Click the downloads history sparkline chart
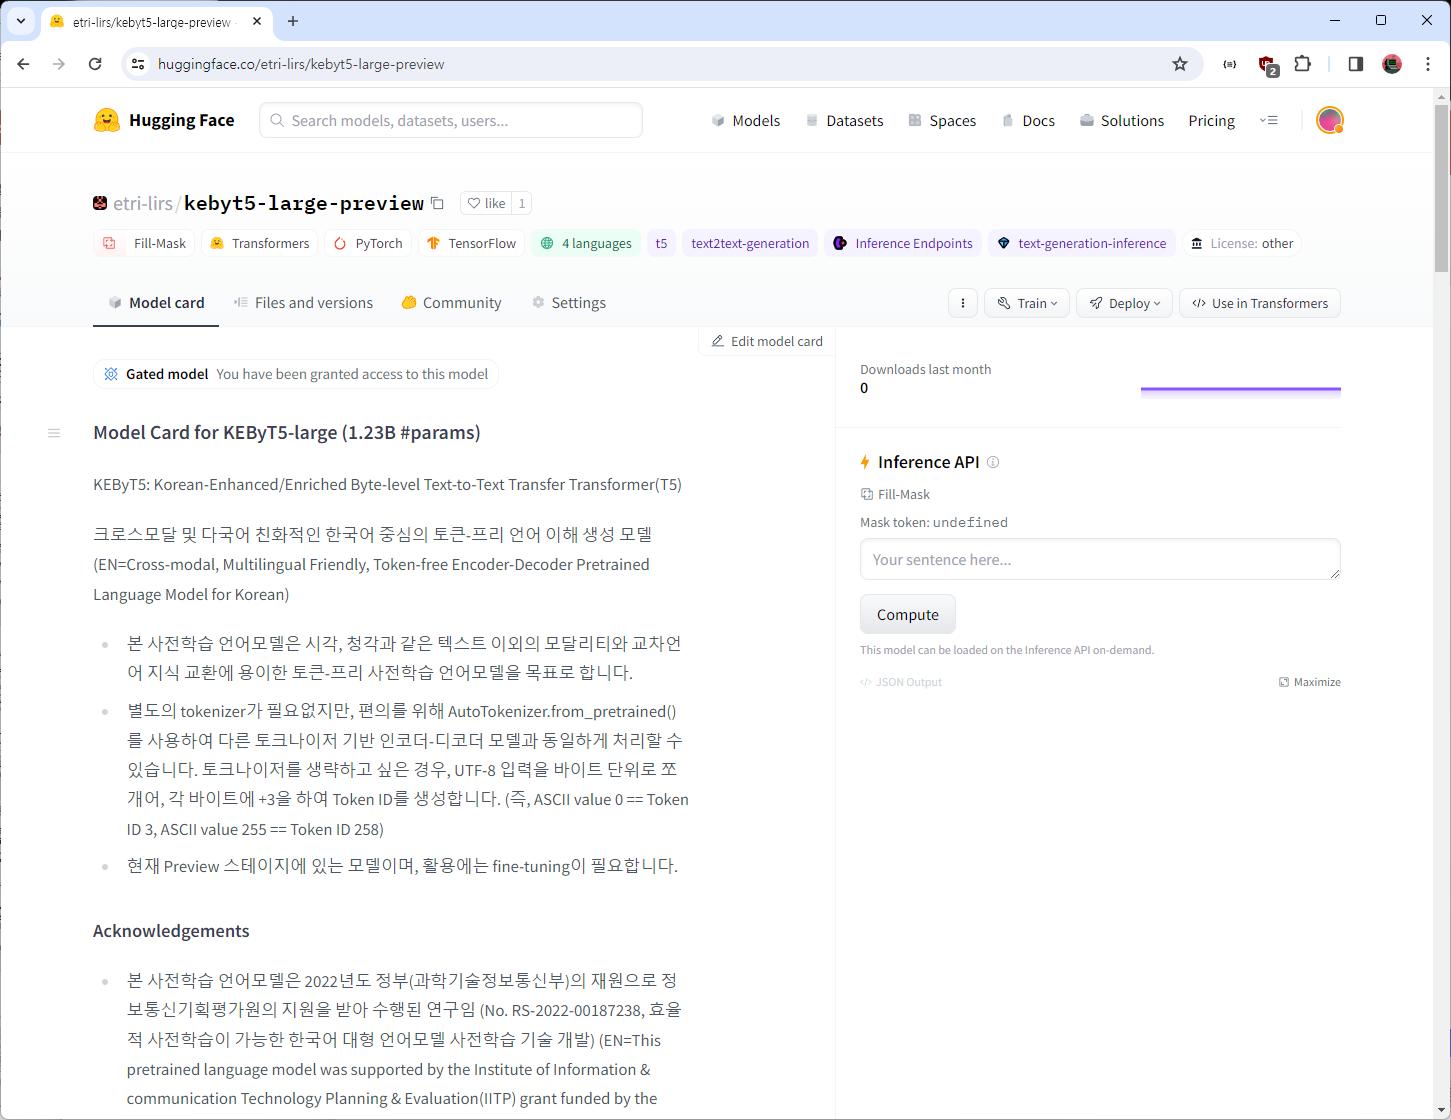The height and width of the screenshot is (1120, 1451). pos(1241,391)
